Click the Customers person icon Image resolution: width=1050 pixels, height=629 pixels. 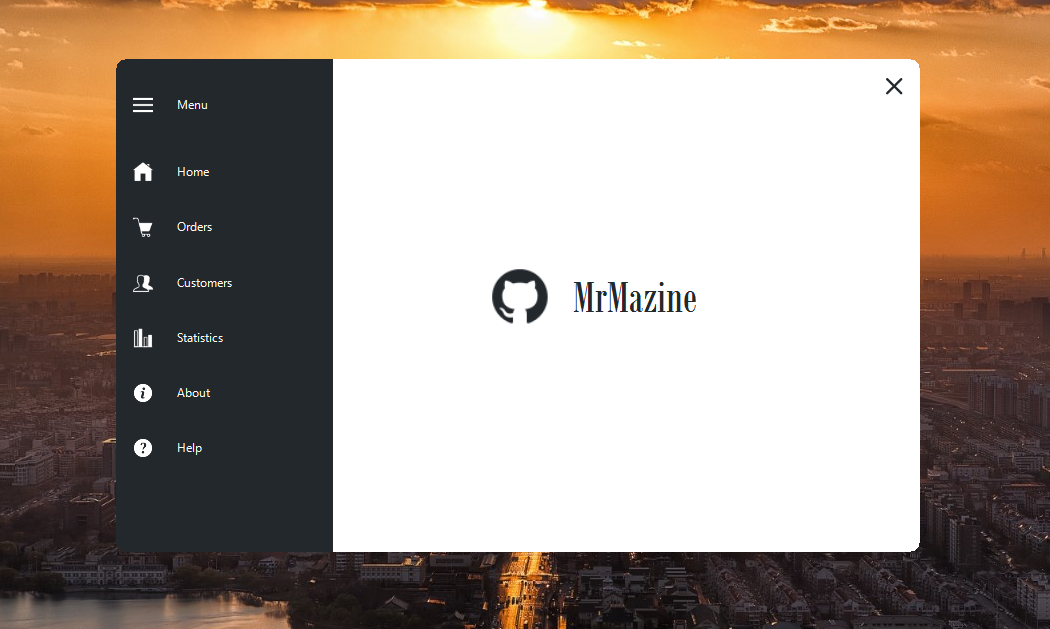[143, 283]
